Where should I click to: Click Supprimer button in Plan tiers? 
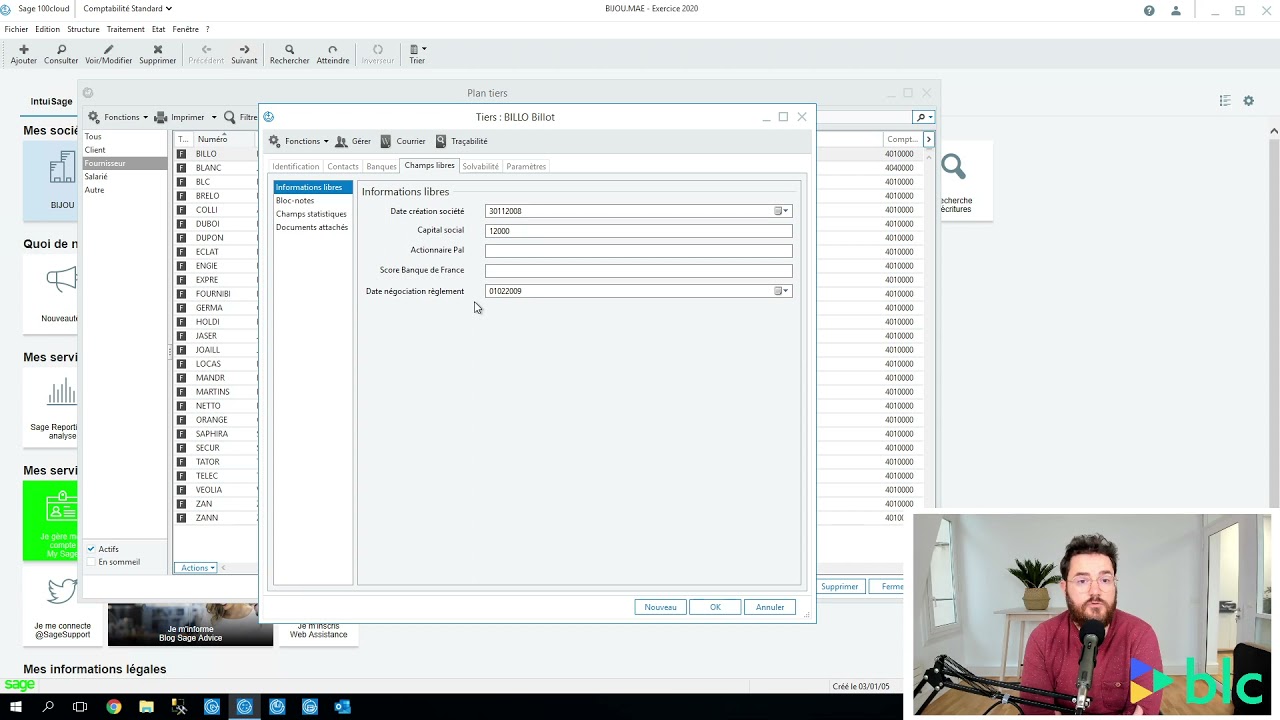[839, 587]
